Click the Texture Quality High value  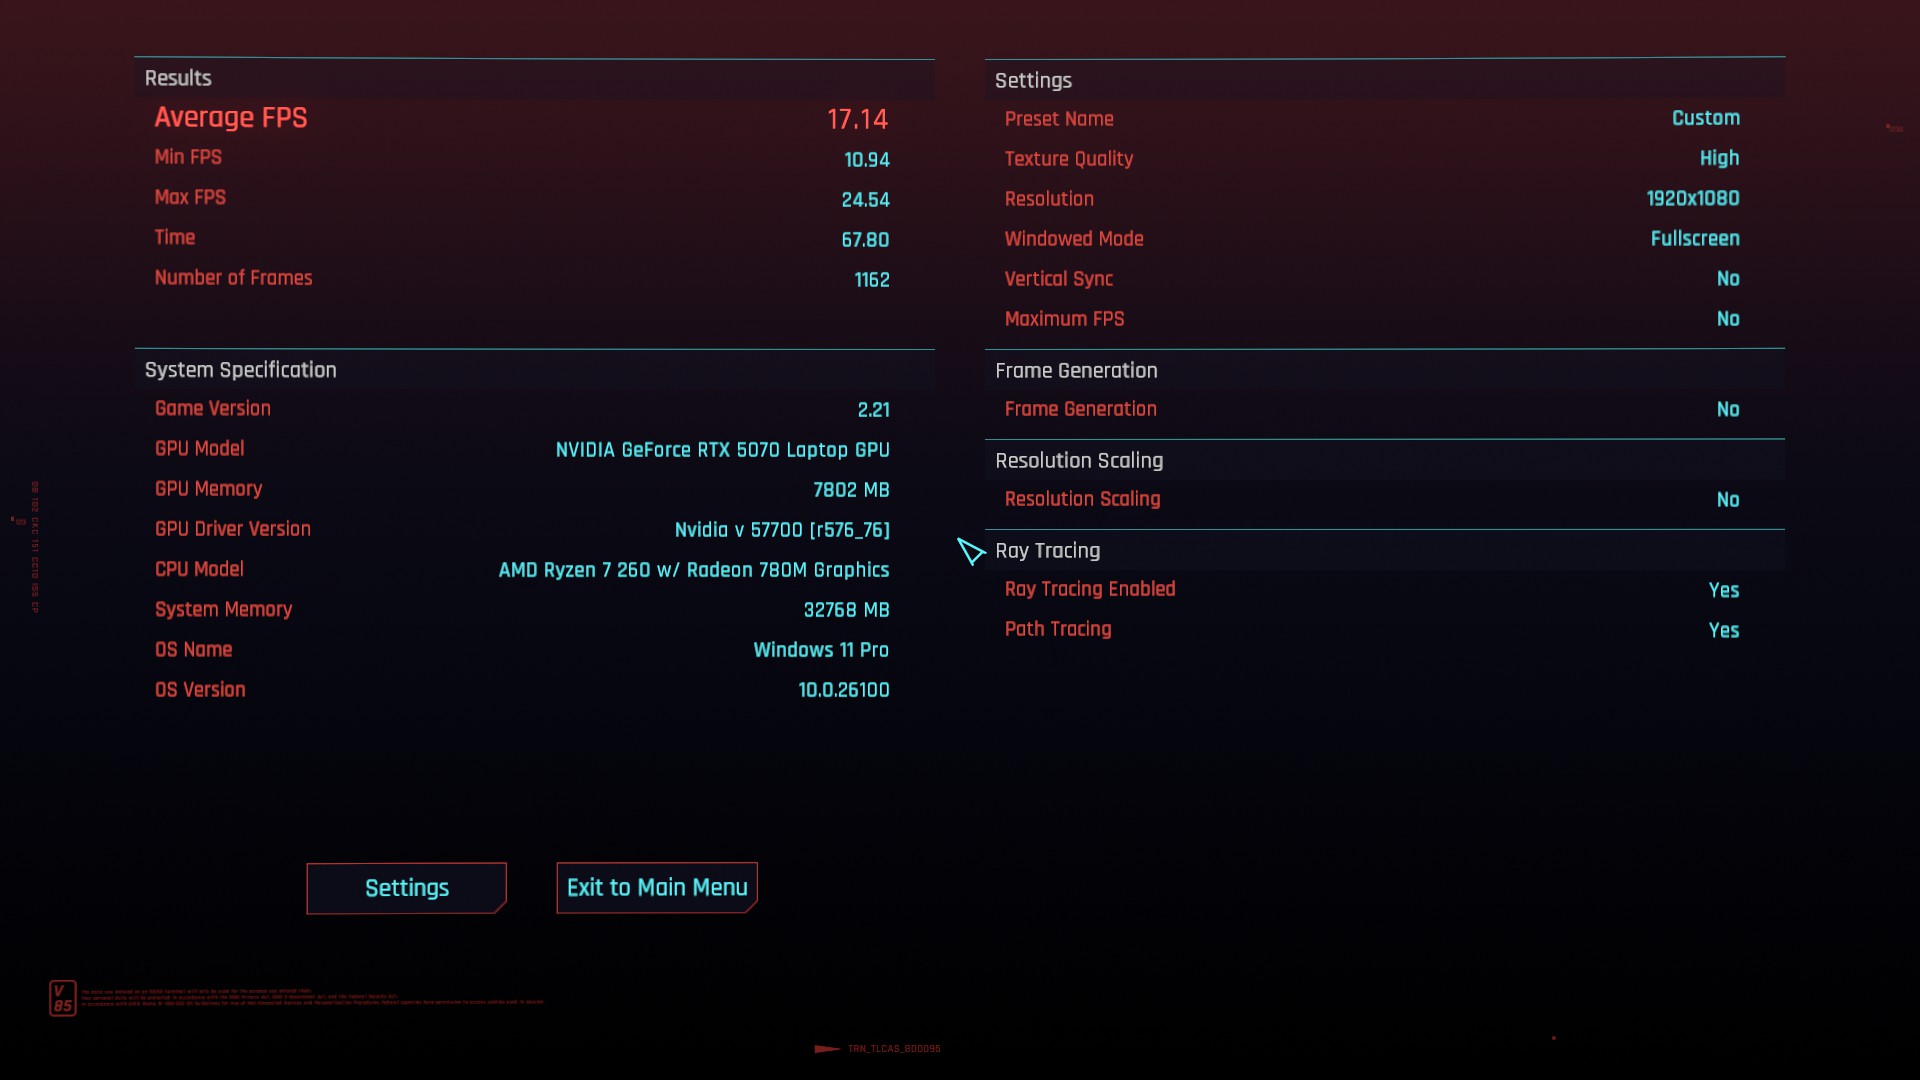click(x=1718, y=159)
